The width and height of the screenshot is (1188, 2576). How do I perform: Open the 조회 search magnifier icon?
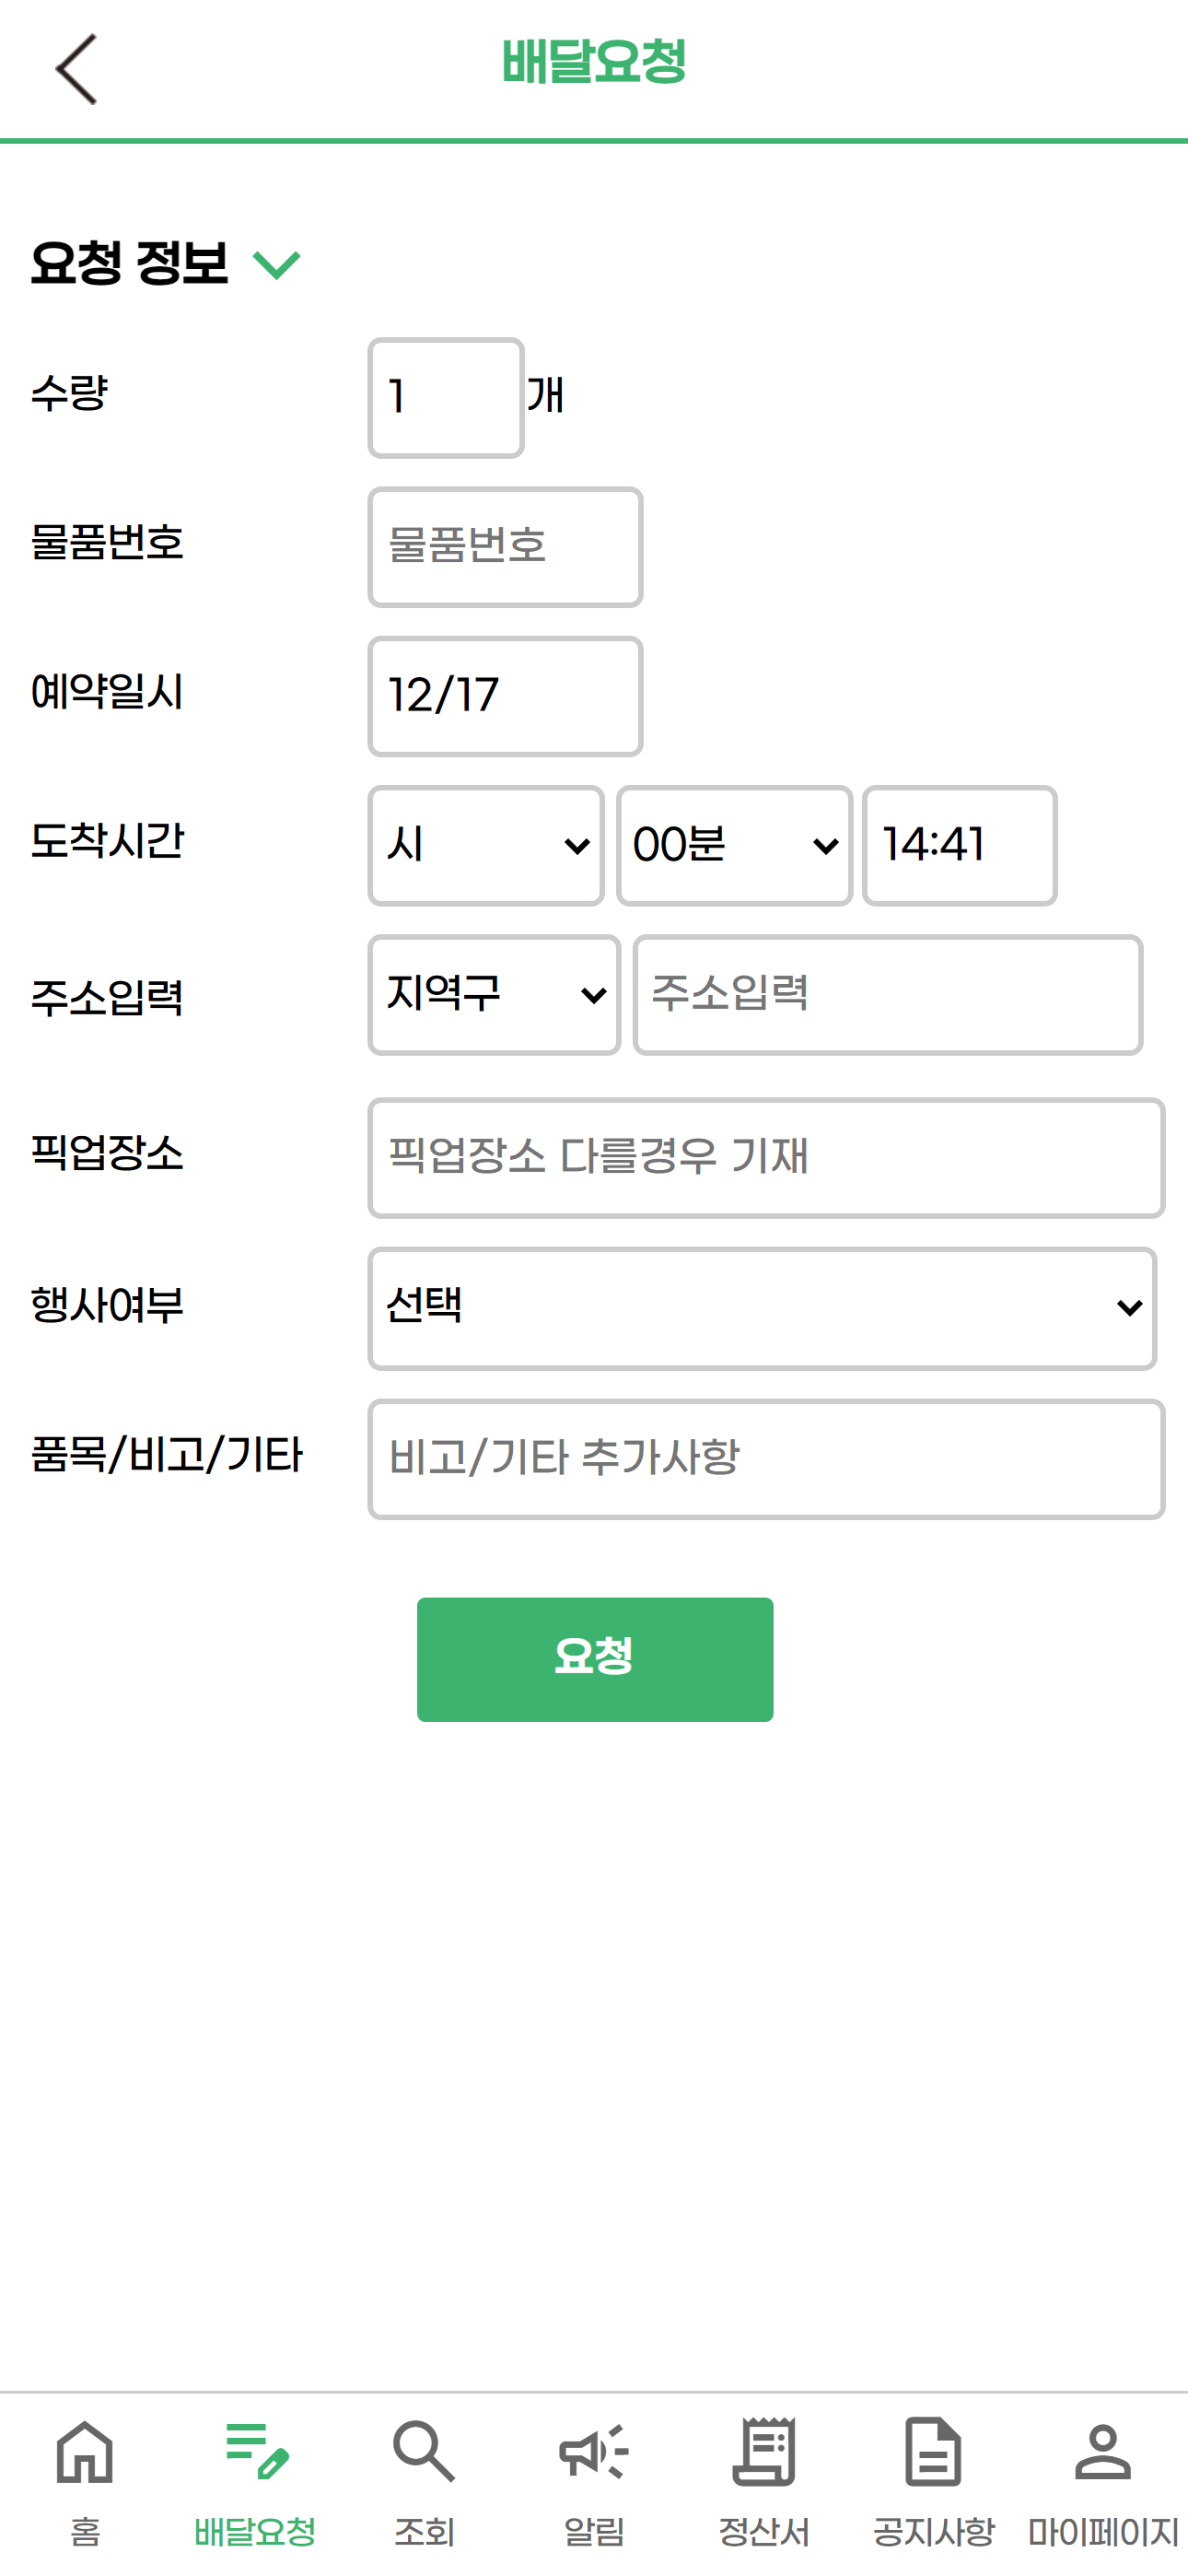(424, 2451)
